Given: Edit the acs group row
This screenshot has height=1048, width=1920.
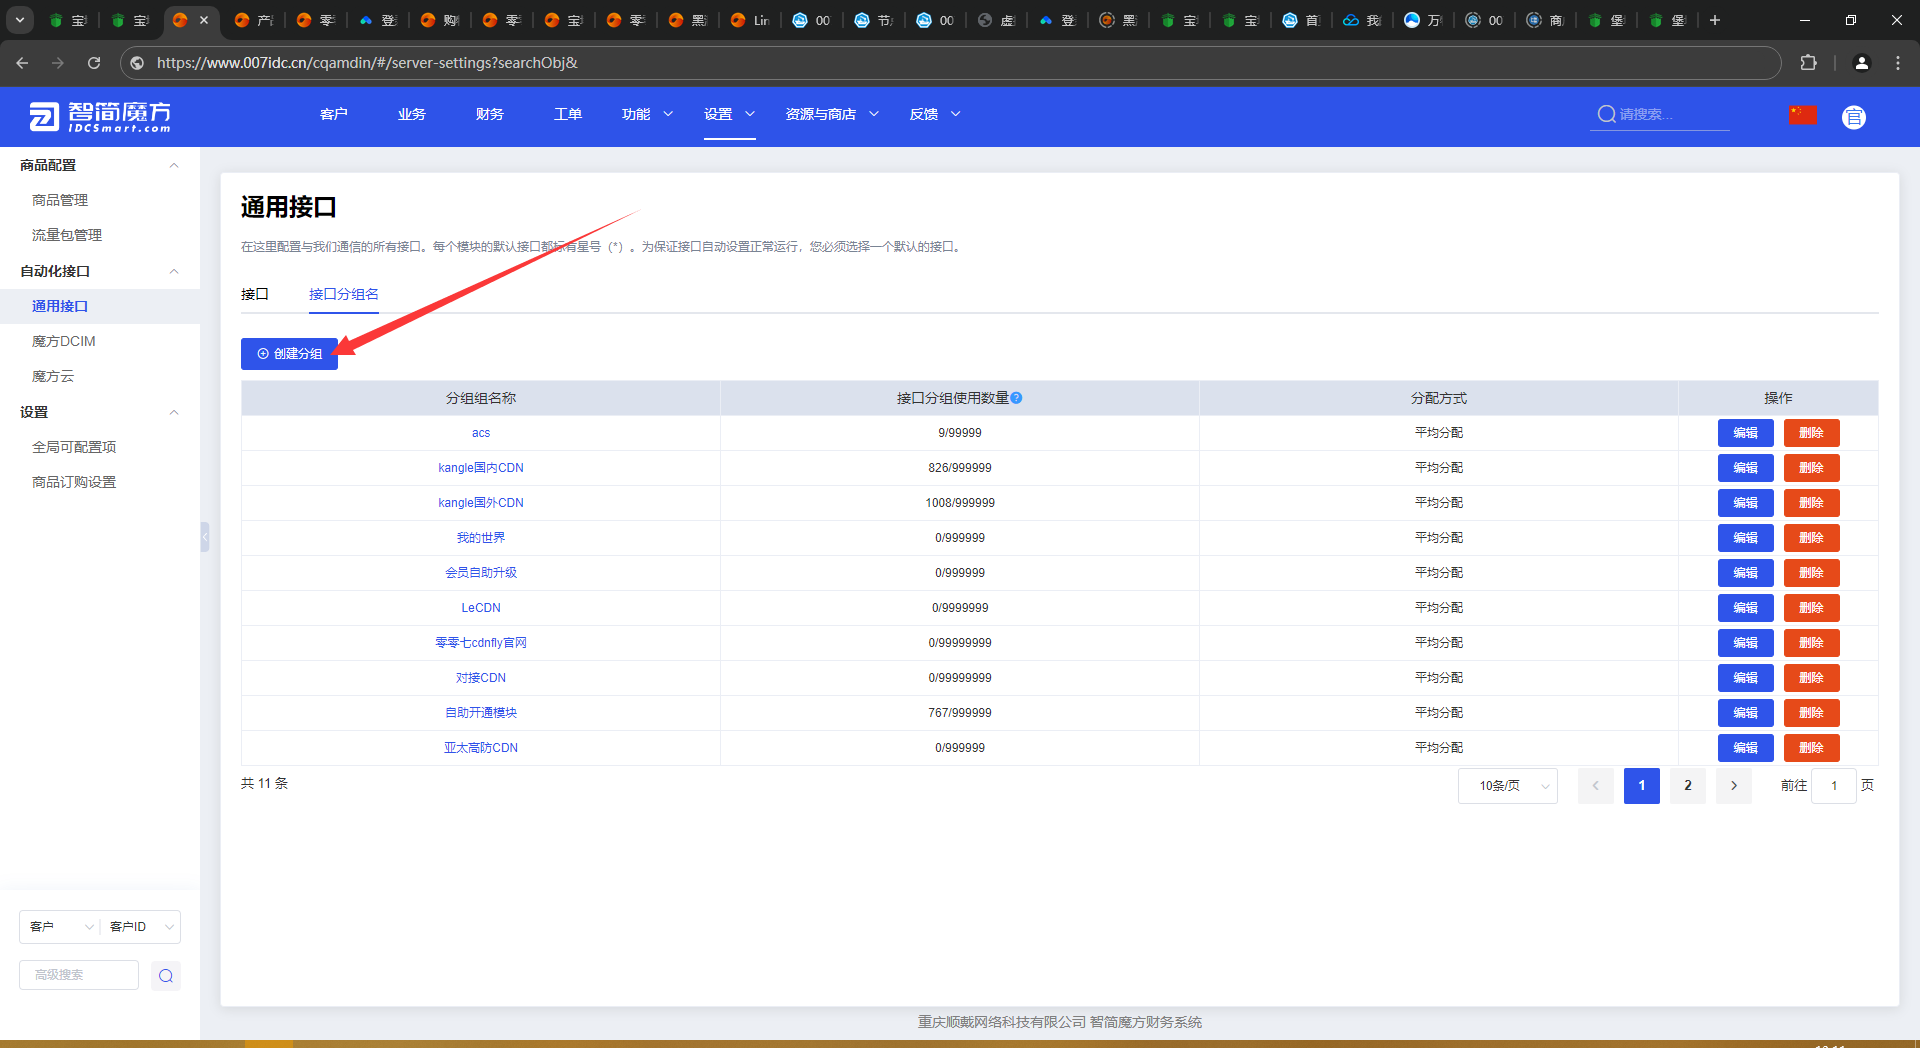Looking at the screenshot, I should point(1745,433).
